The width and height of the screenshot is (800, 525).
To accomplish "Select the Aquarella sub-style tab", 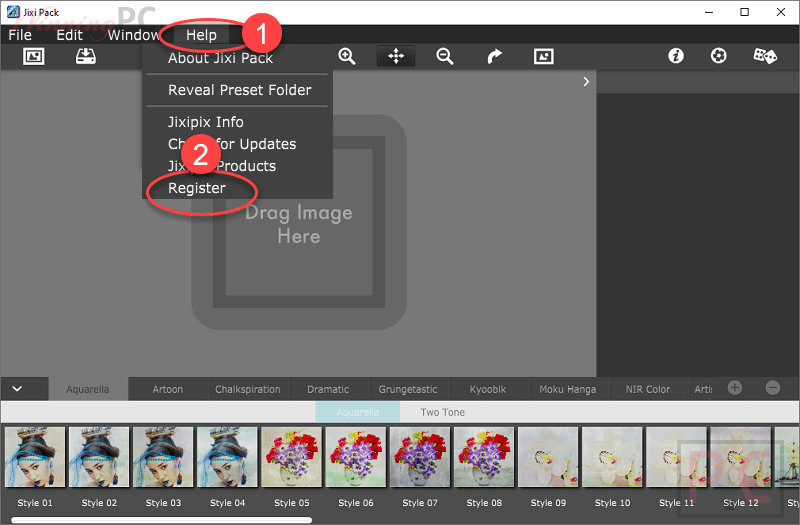I will click(x=358, y=412).
